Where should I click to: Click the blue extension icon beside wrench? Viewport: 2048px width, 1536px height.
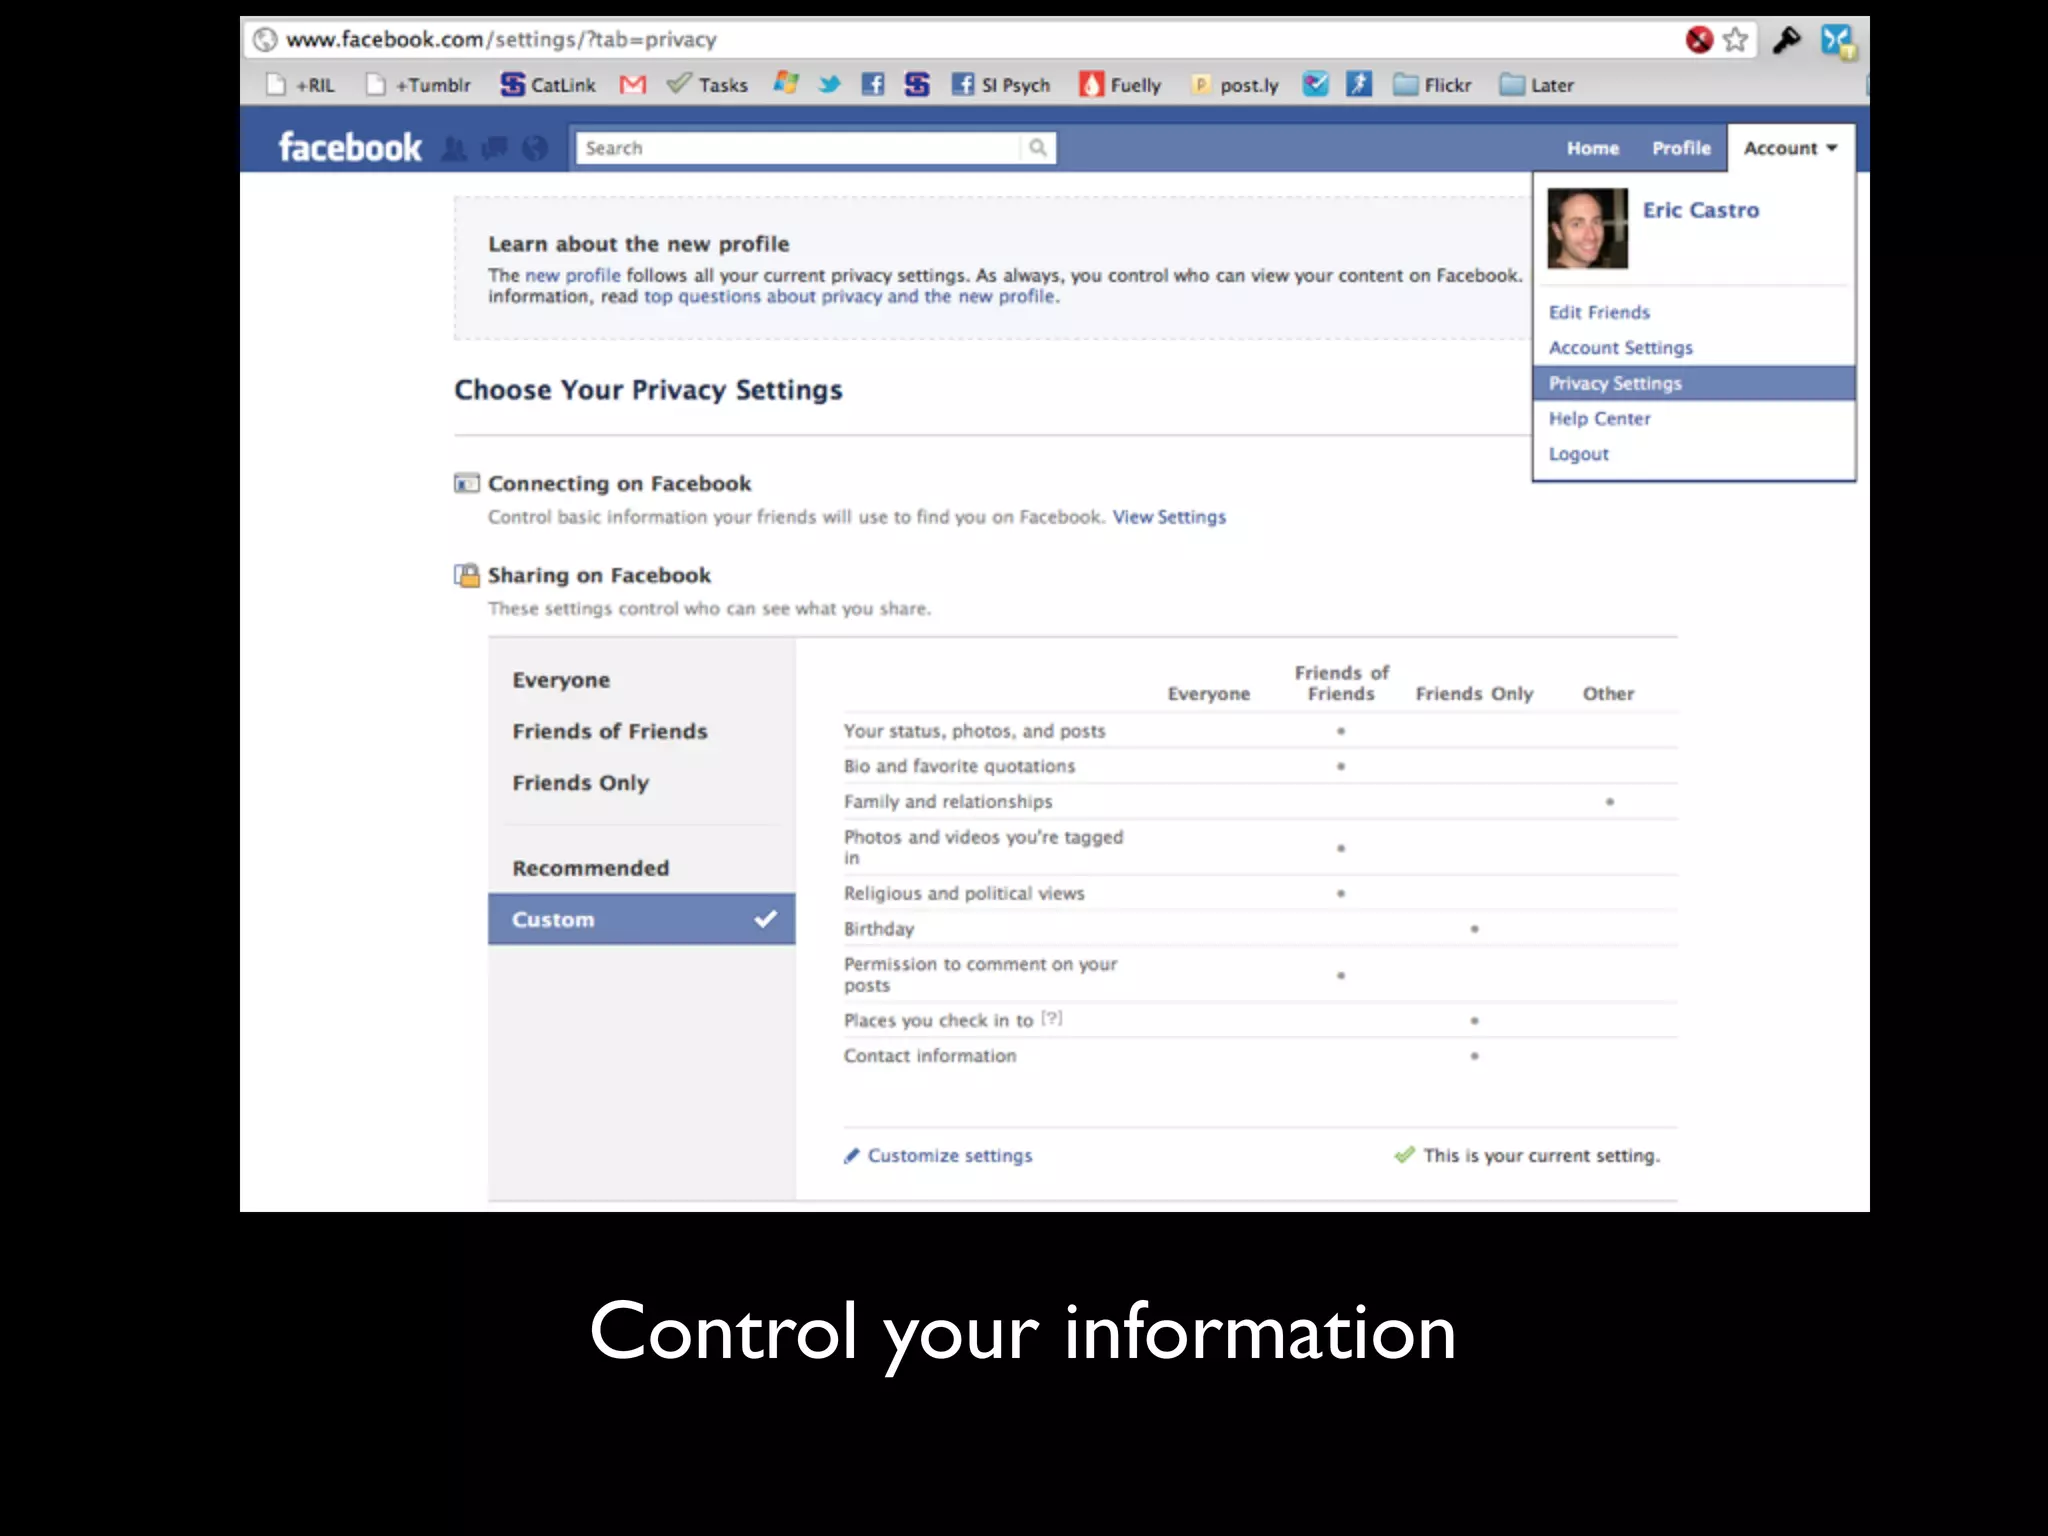[x=1838, y=41]
